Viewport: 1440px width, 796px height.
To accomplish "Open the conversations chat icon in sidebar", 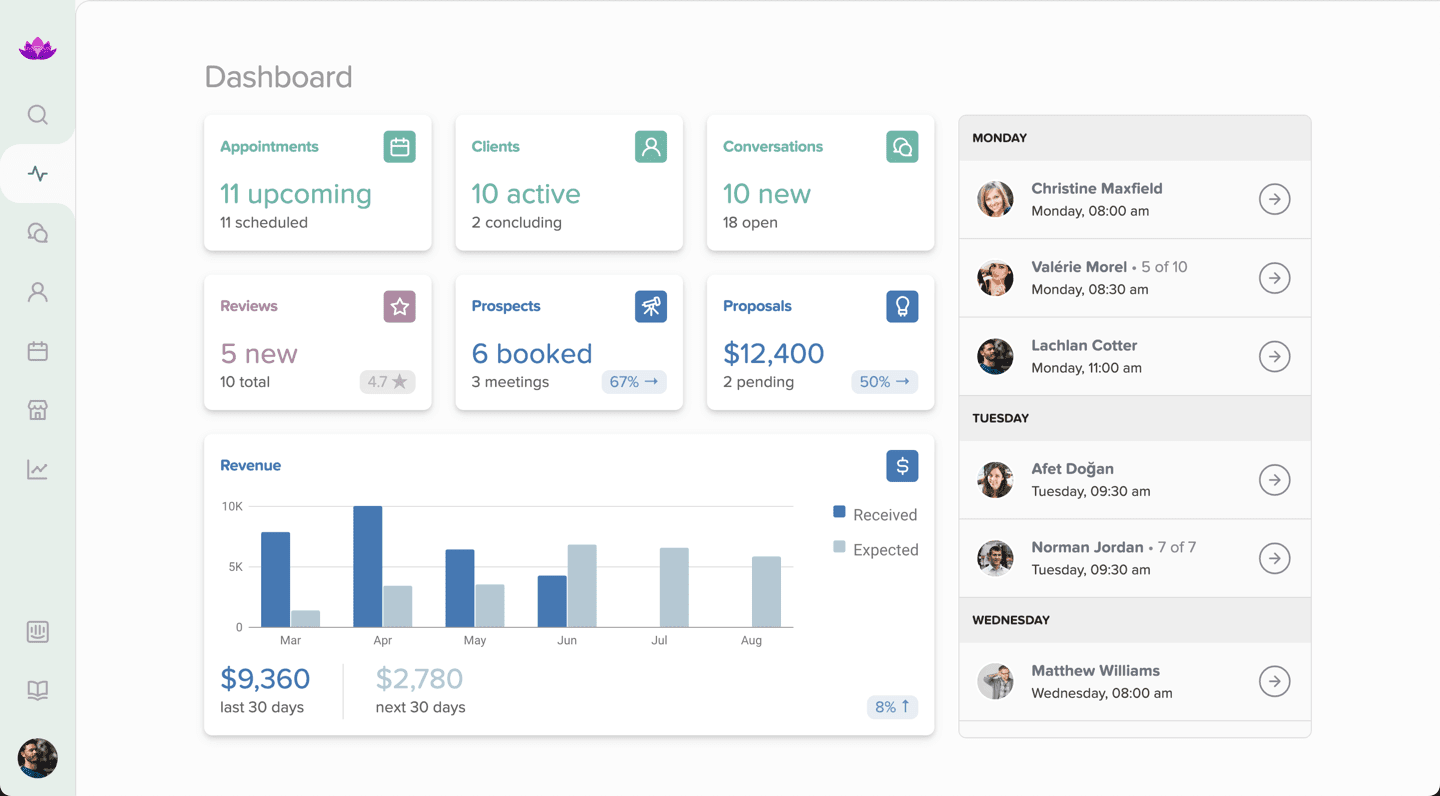I will 37,232.
